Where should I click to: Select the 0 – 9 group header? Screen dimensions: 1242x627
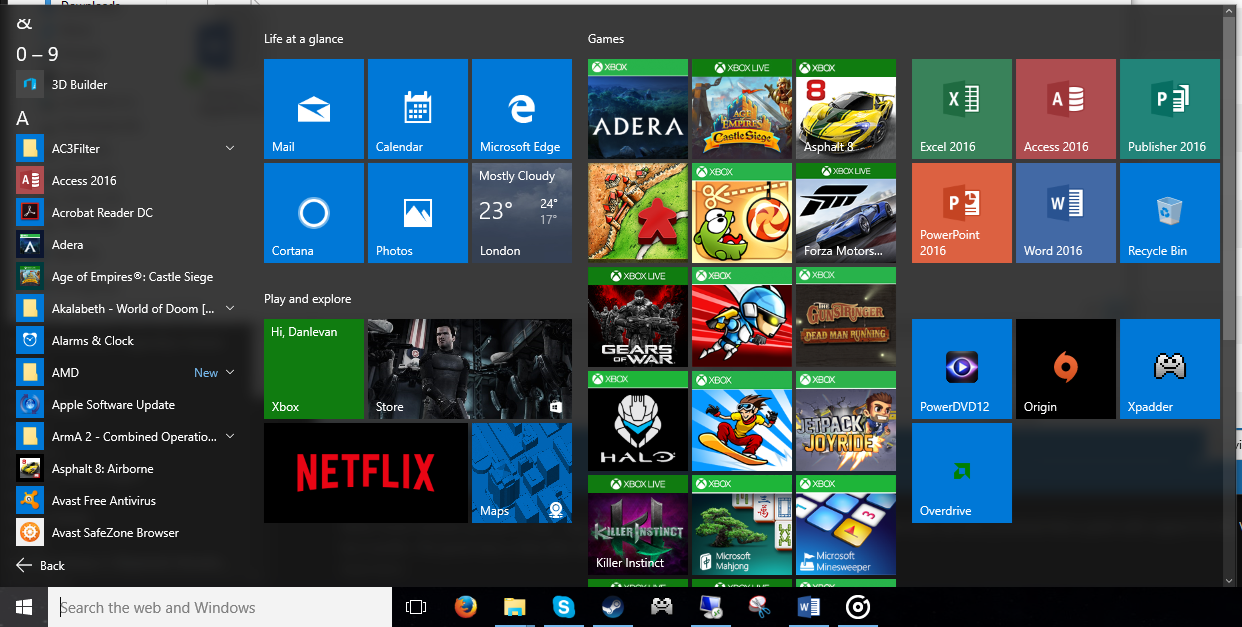click(x=38, y=54)
